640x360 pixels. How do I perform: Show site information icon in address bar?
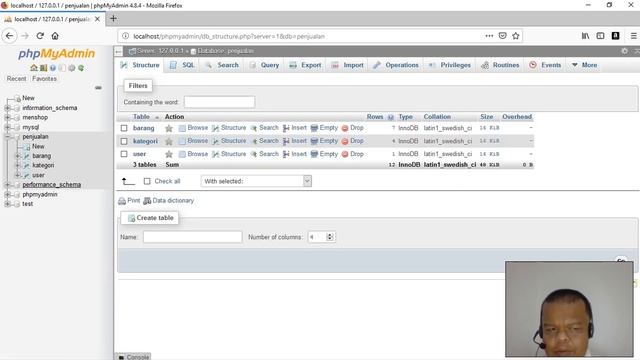point(126,36)
